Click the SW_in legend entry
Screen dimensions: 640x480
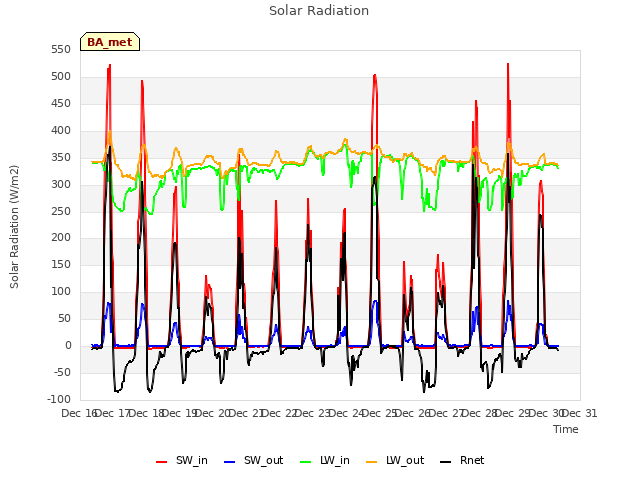(182, 460)
